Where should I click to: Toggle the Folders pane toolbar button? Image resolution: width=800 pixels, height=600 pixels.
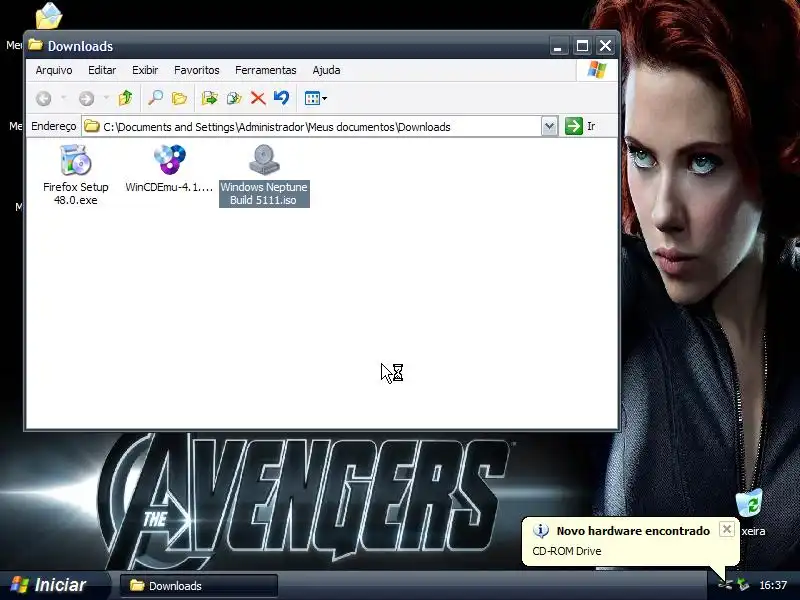179,98
